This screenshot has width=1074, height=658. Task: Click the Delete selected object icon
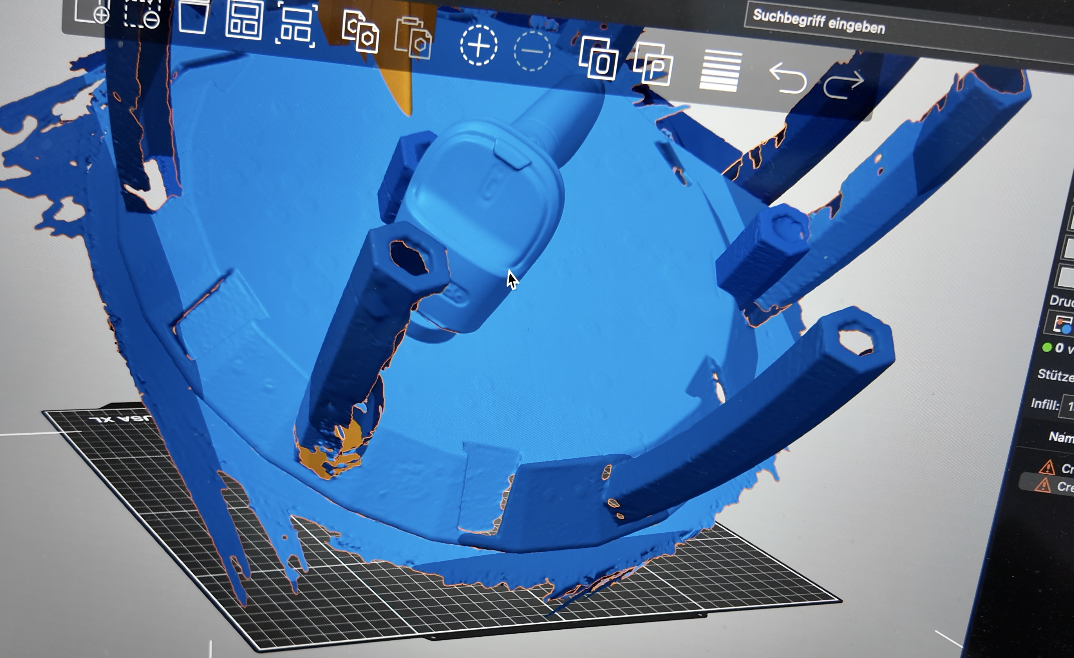[142, 14]
